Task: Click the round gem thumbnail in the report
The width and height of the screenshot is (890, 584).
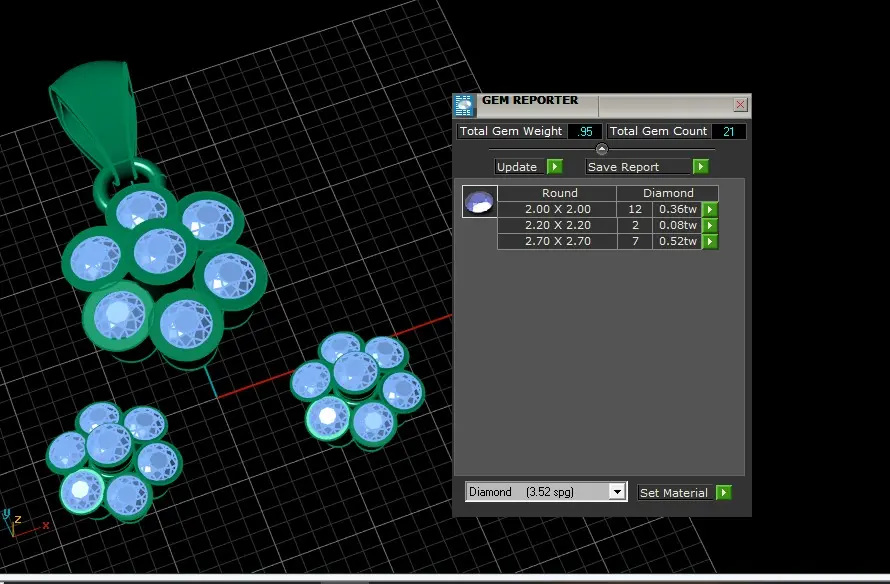Action: tap(480, 201)
